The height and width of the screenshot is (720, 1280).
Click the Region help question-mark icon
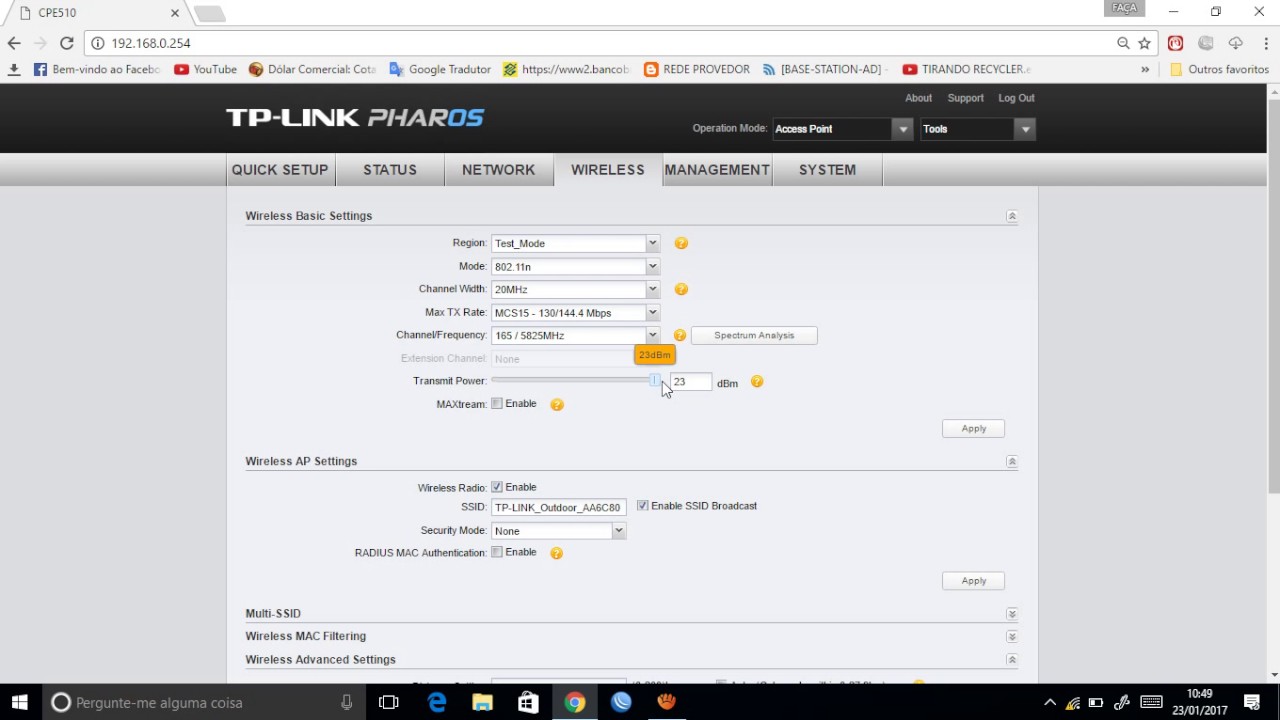[681, 243]
